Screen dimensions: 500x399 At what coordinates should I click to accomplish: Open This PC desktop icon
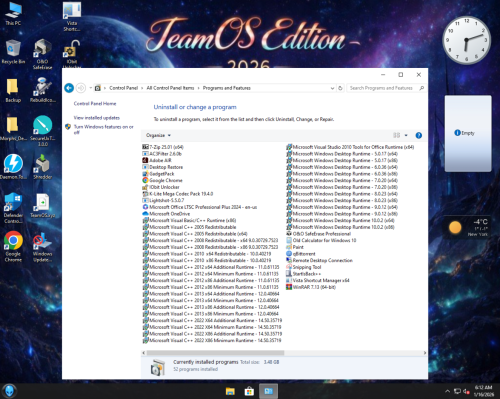[13, 13]
